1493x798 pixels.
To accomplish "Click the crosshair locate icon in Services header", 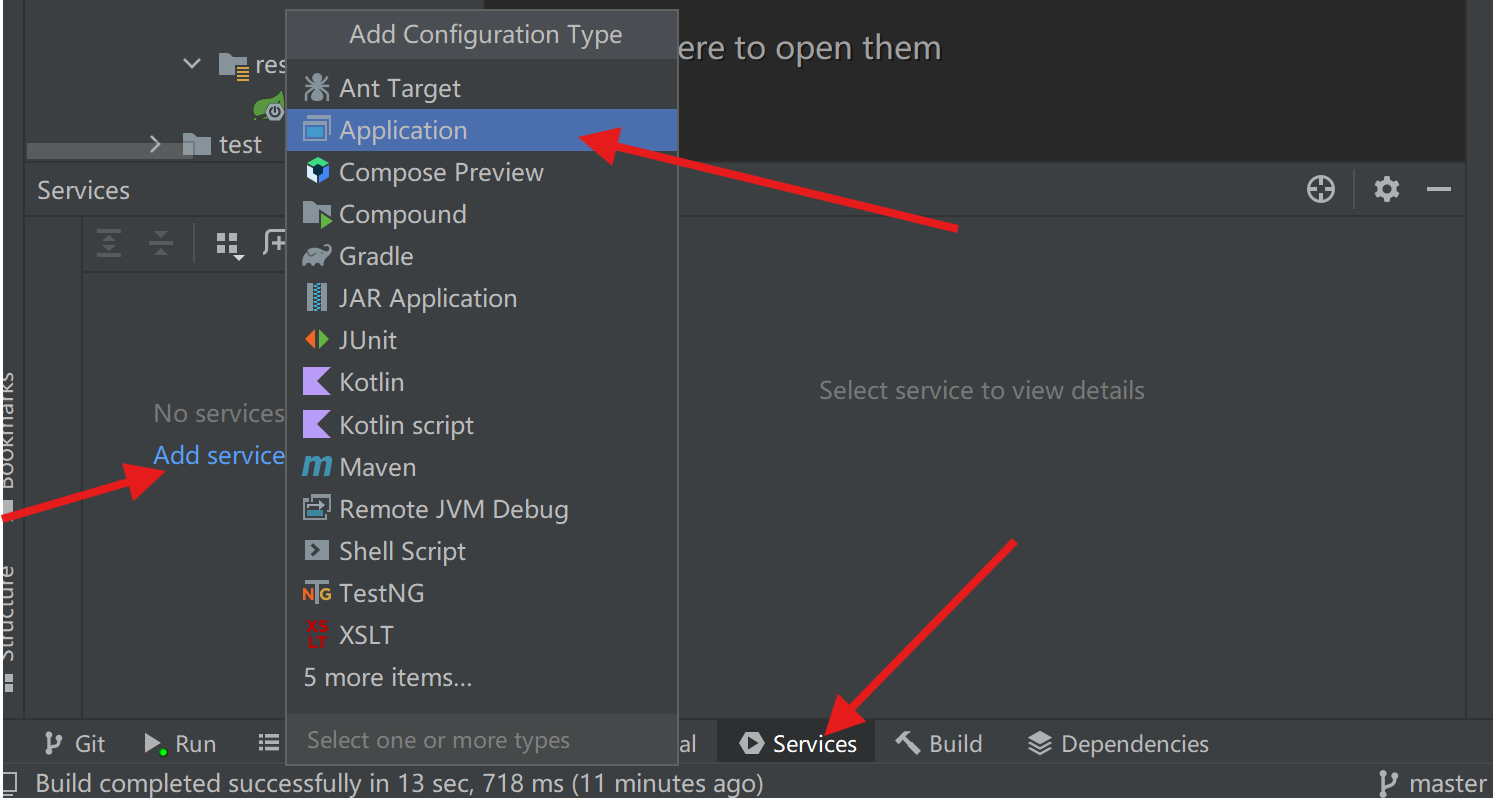I will coord(1321,189).
